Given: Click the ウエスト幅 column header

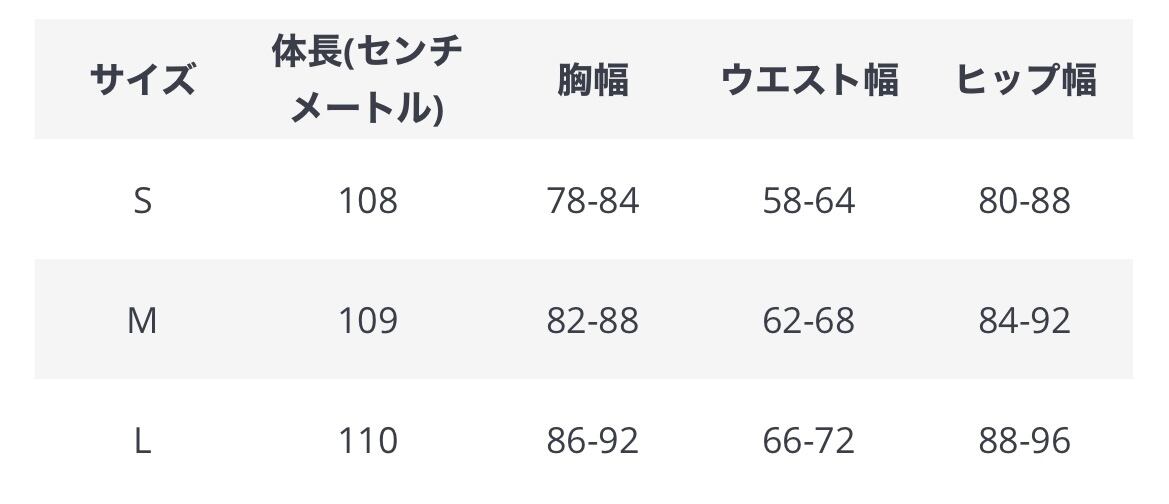Looking at the screenshot, I should coord(809,80).
